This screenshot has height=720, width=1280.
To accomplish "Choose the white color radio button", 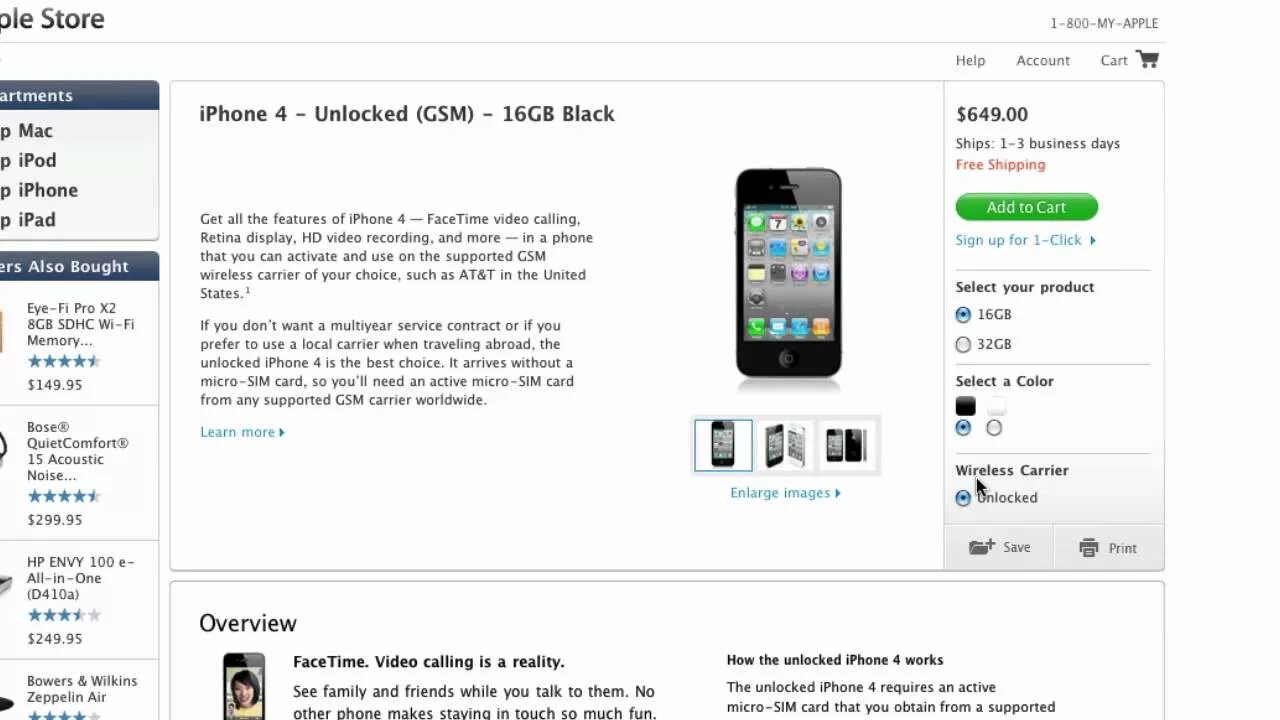I will (x=994, y=428).
